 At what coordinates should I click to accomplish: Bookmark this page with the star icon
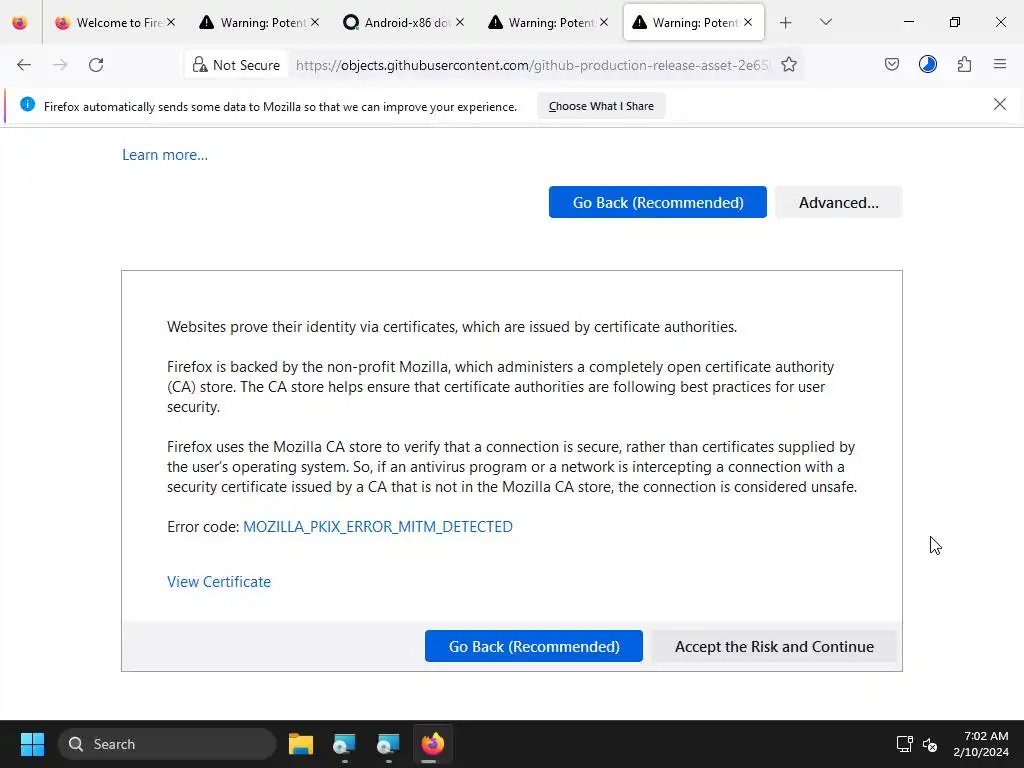click(789, 65)
